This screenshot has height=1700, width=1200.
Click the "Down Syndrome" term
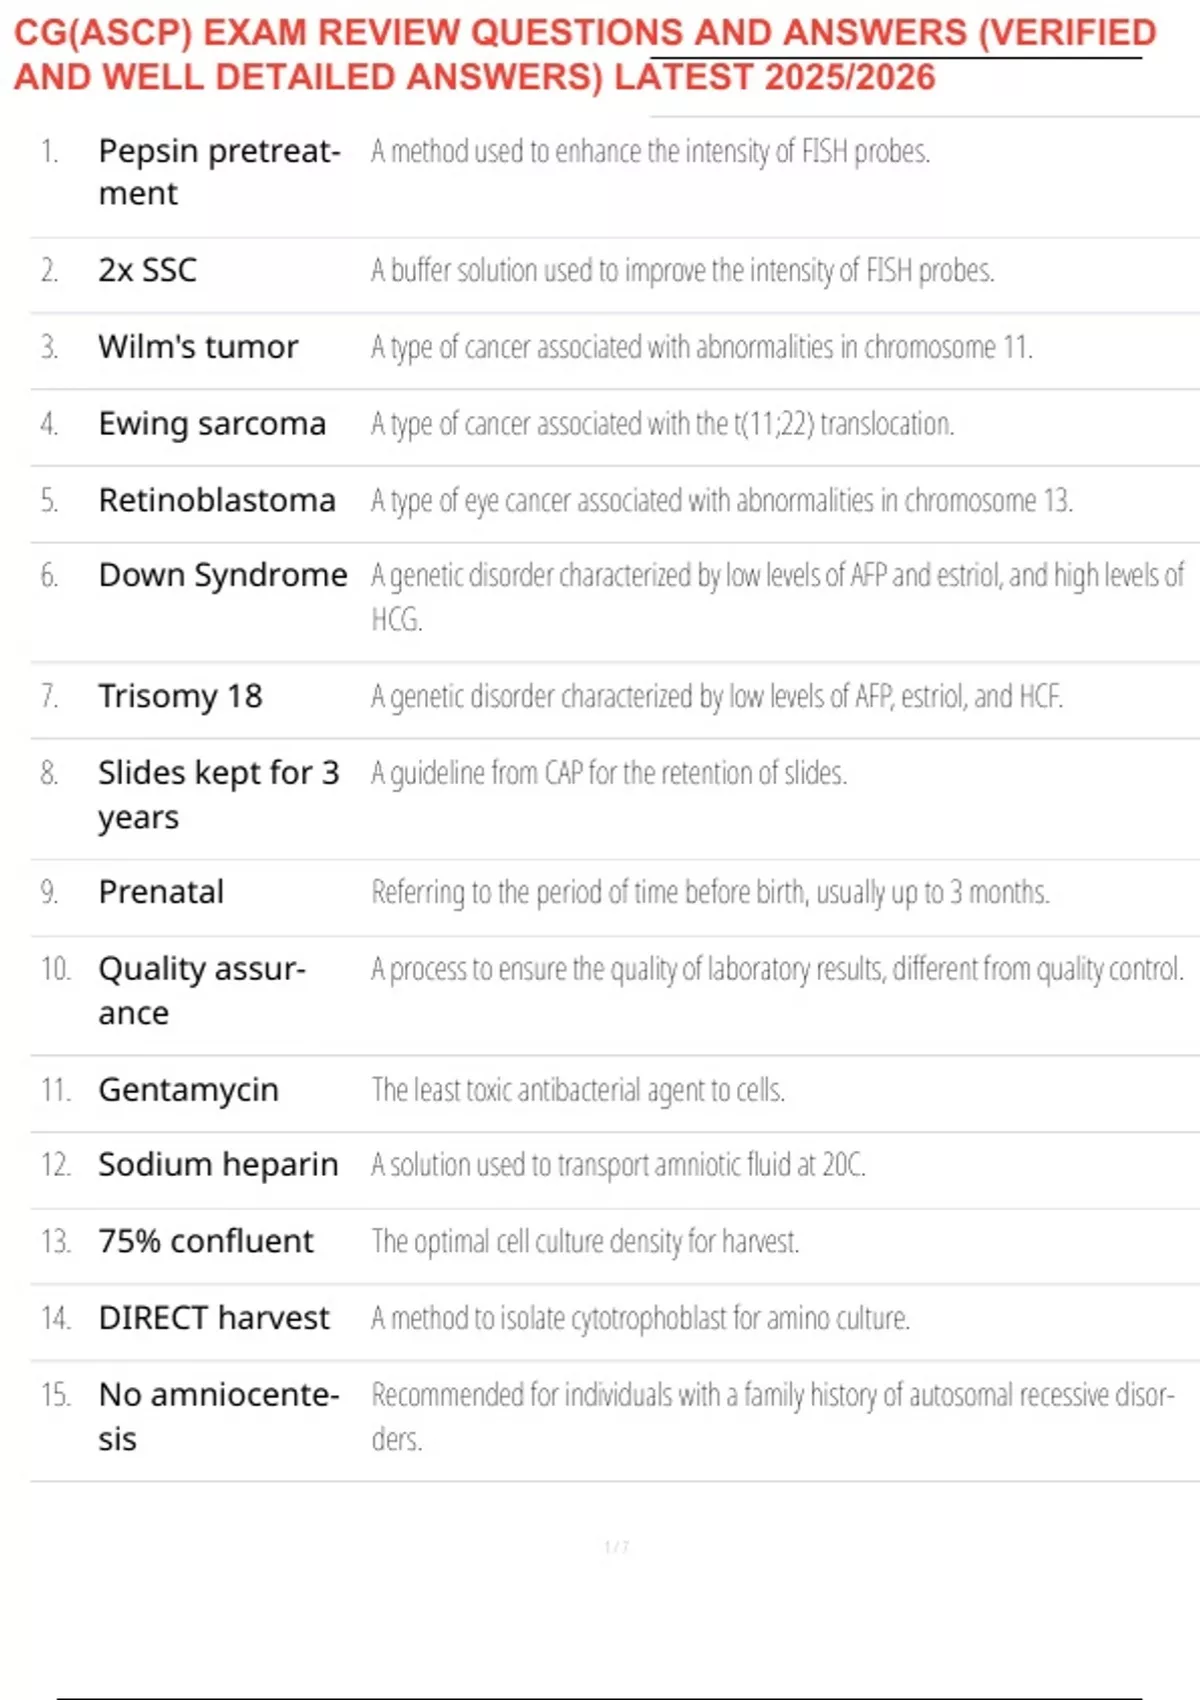tap(223, 576)
